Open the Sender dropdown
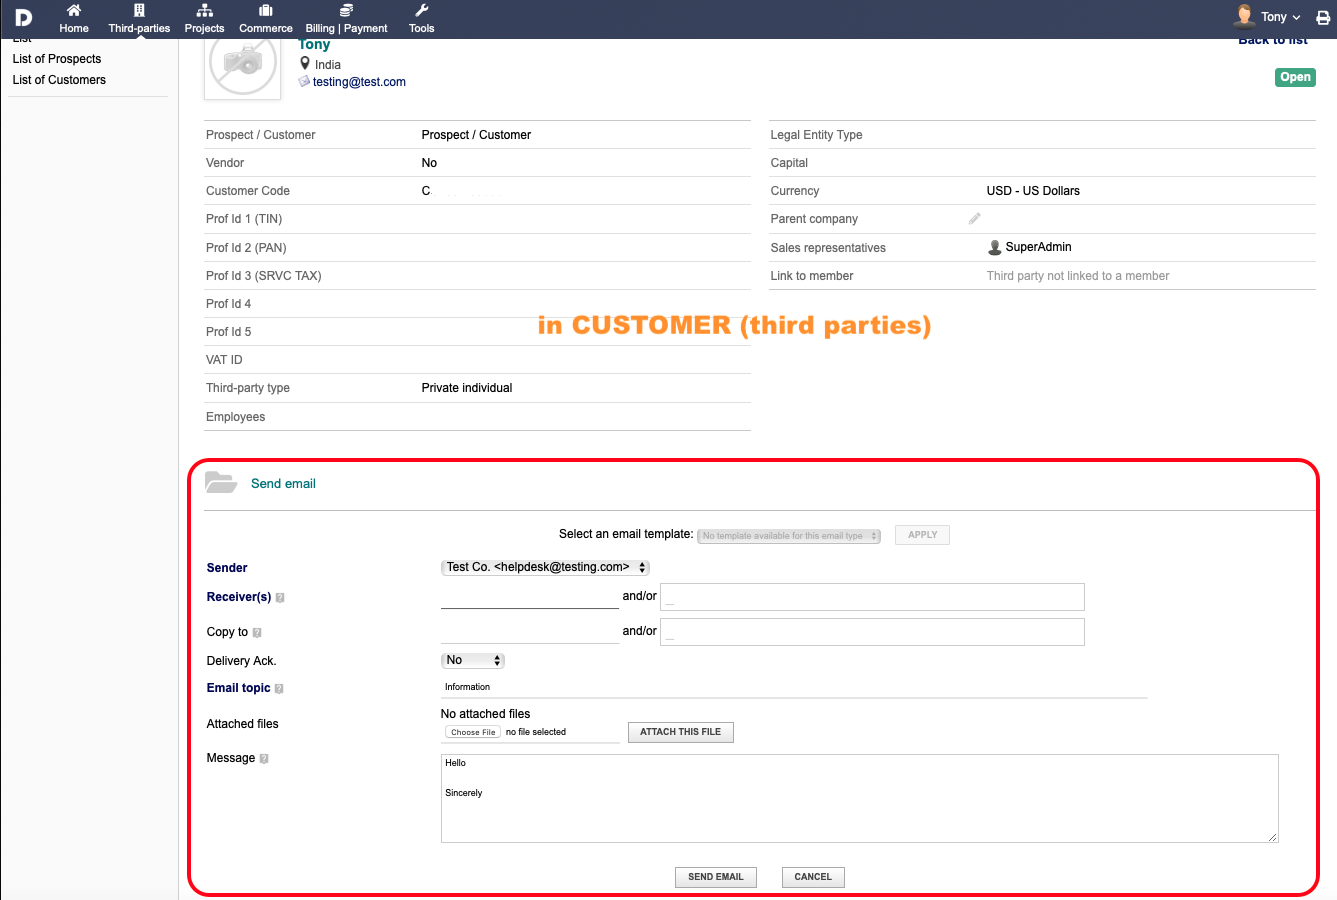 tap(545, 567)
